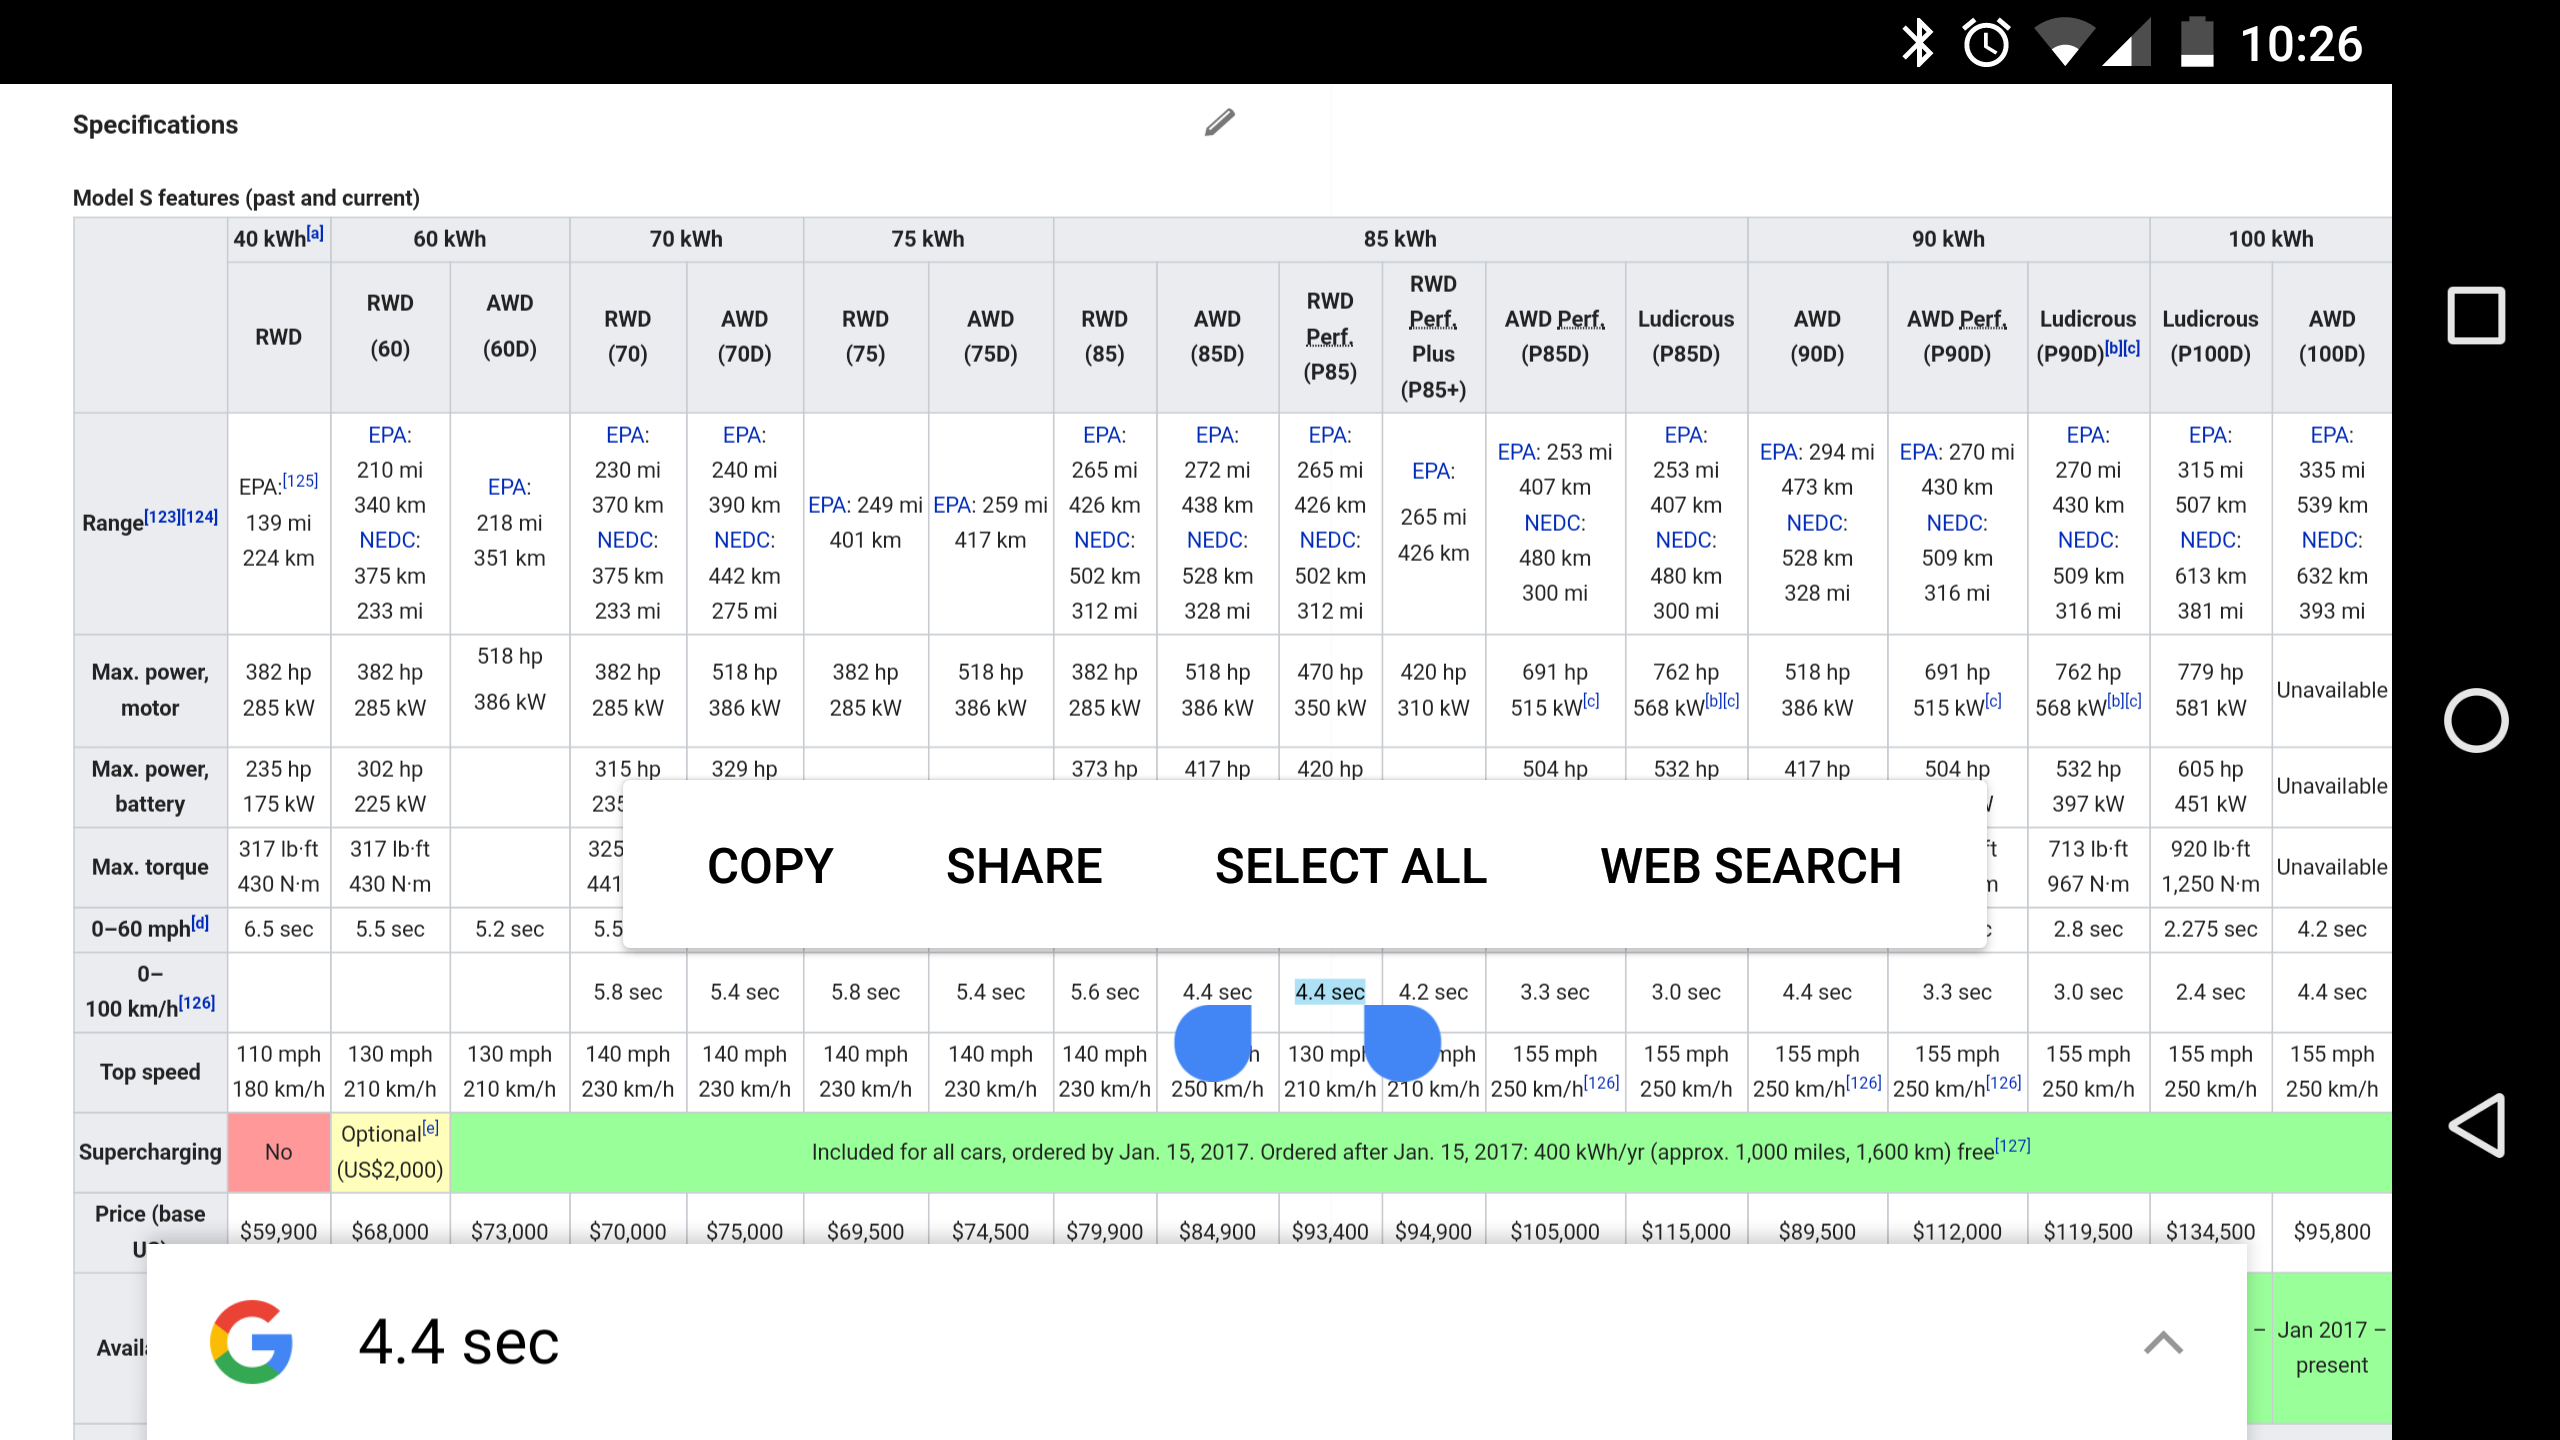The image size is (2560, 1440).
Task: Tap the Android back triangle button
Action: click(x=2476, y=1125)
